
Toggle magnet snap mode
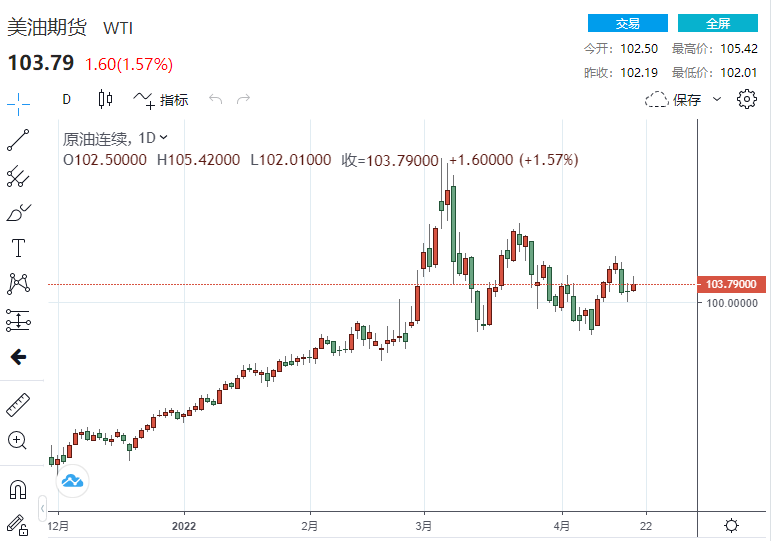(18, 489)
